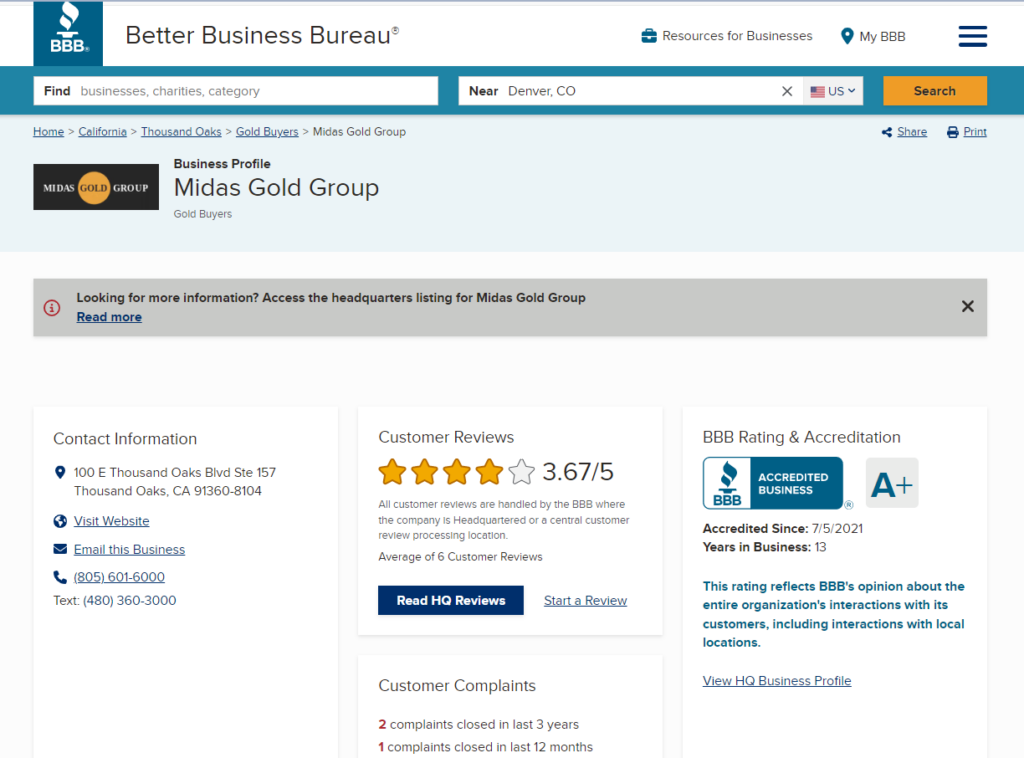The height and width of the screenshot is (758, 1024).
Task: Open View HQ Business Profile link
Action: tap(777, 681)
